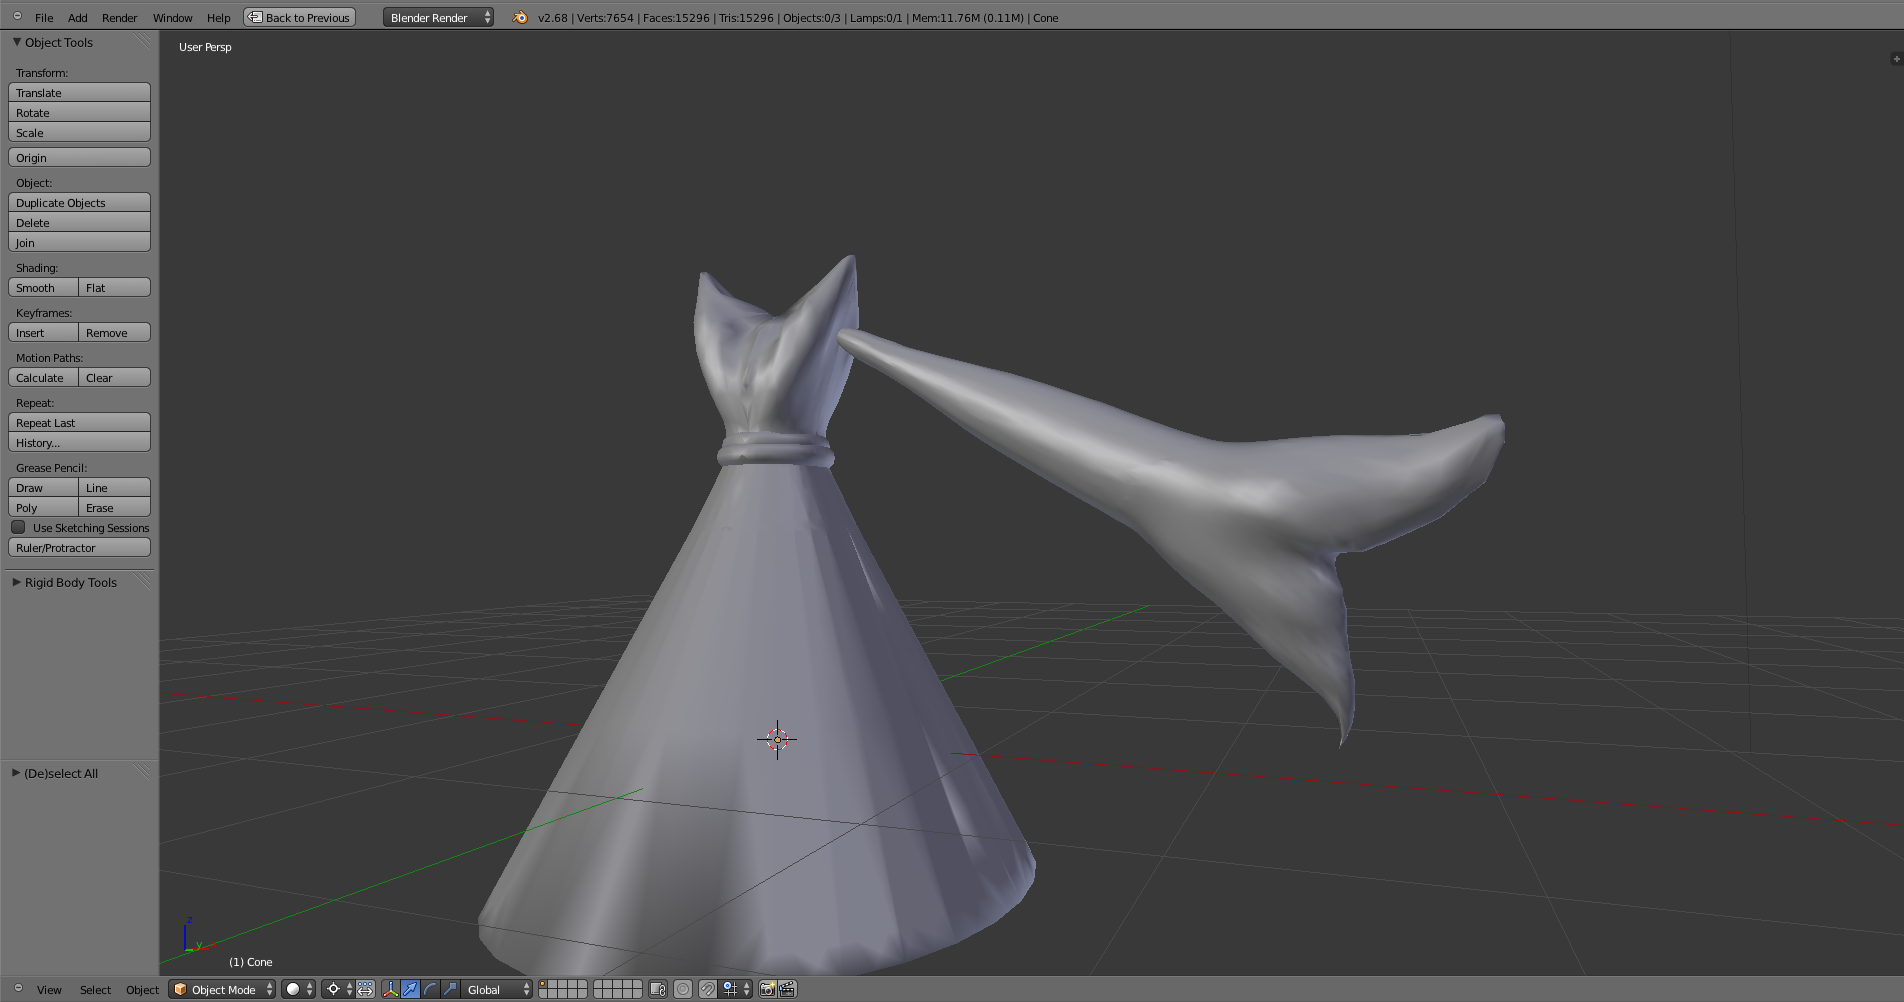Calculate motion paths
1904x1002 pixels.
(43, 378)
